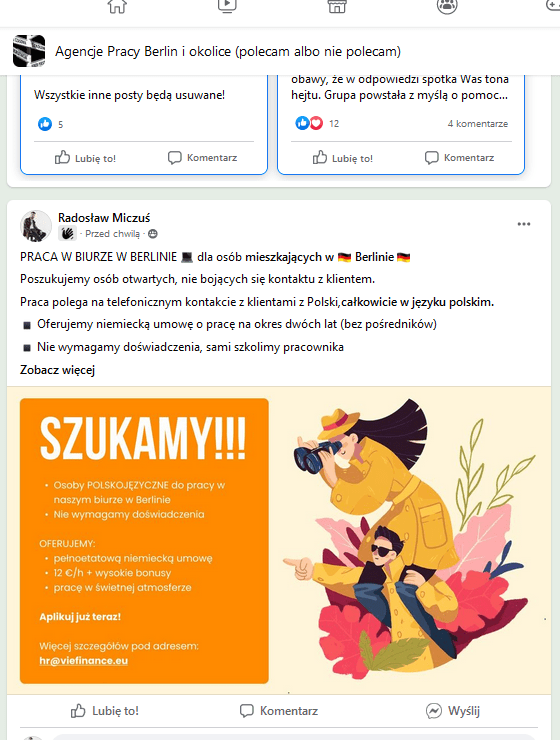The height and width of the screenshot is (740, 560).
Task: Go to the Watch video icon
Action: [227, 6]
